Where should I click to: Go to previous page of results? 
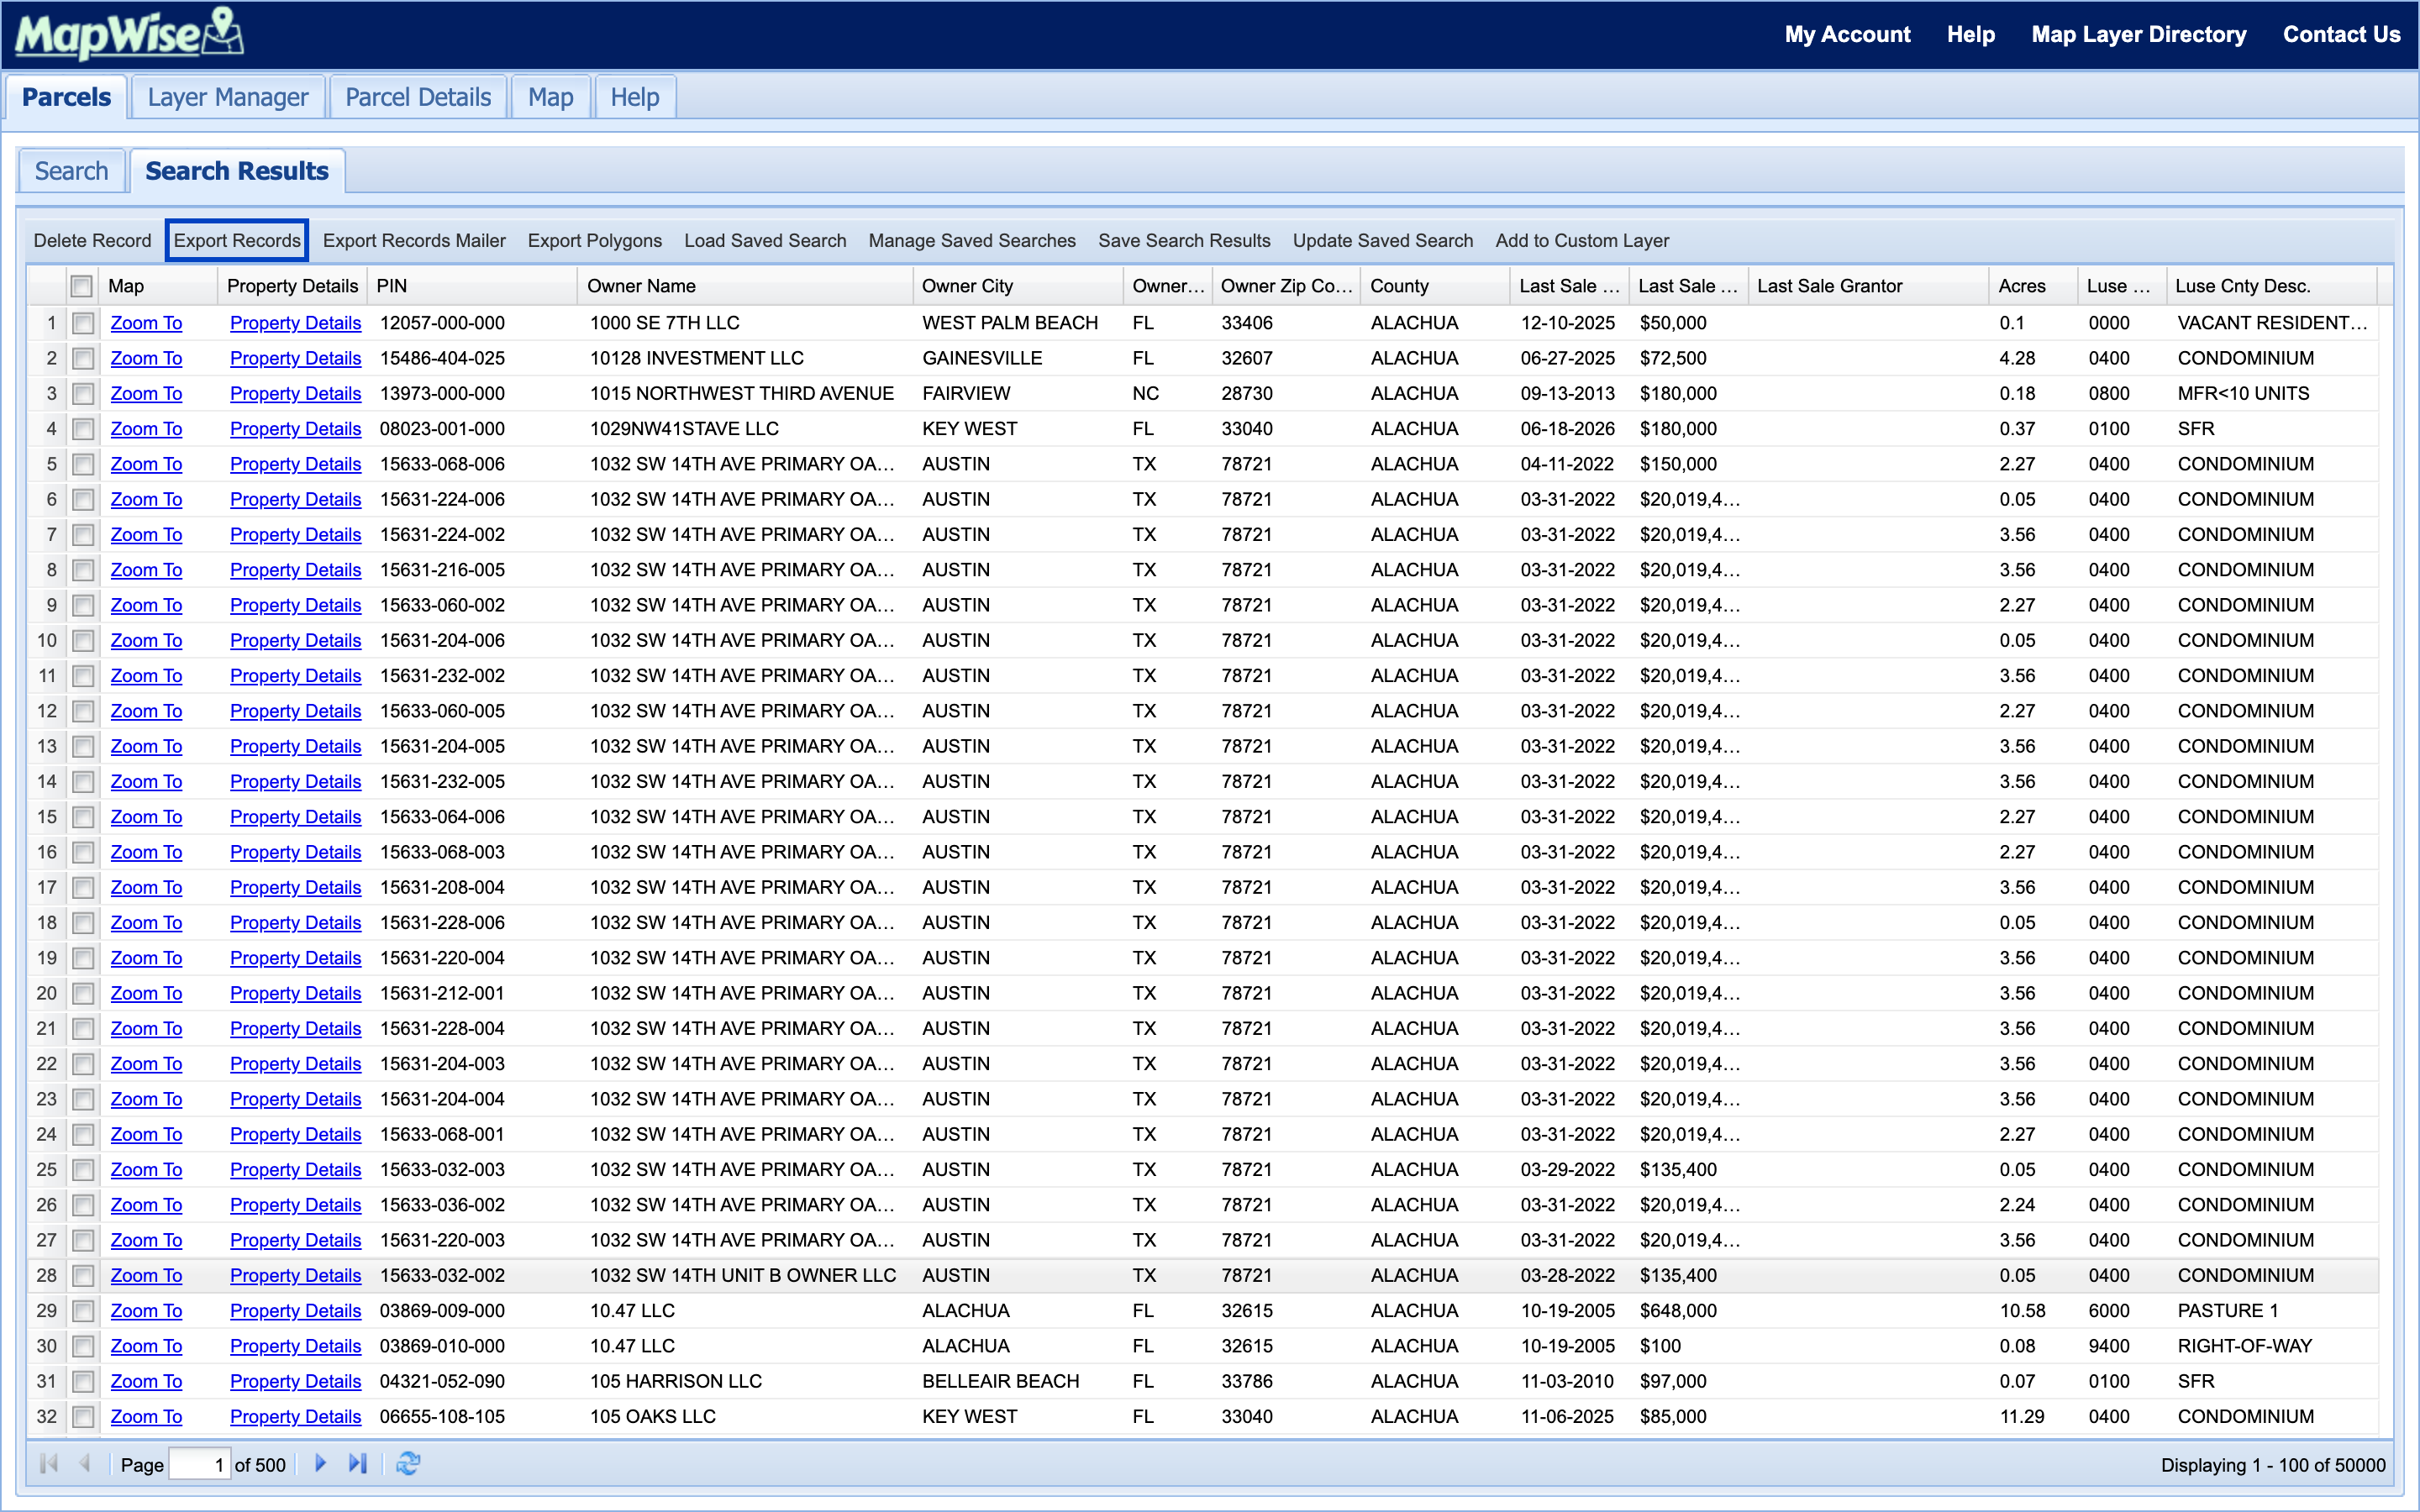click(x=84, y=1464)
